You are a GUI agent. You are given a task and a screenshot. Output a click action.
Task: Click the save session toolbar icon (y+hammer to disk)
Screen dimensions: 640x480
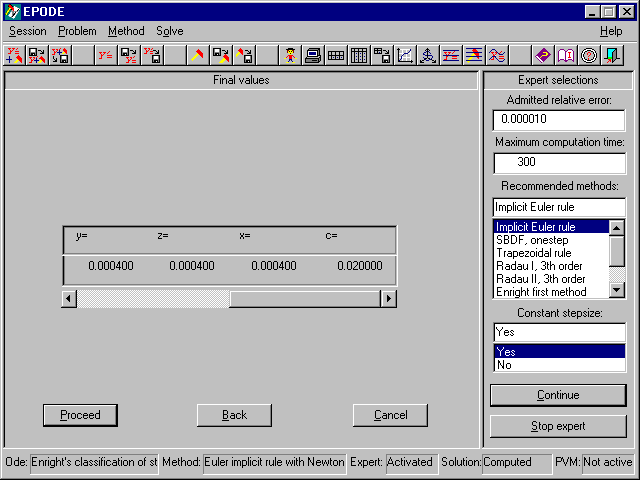[x=60, y=55]
